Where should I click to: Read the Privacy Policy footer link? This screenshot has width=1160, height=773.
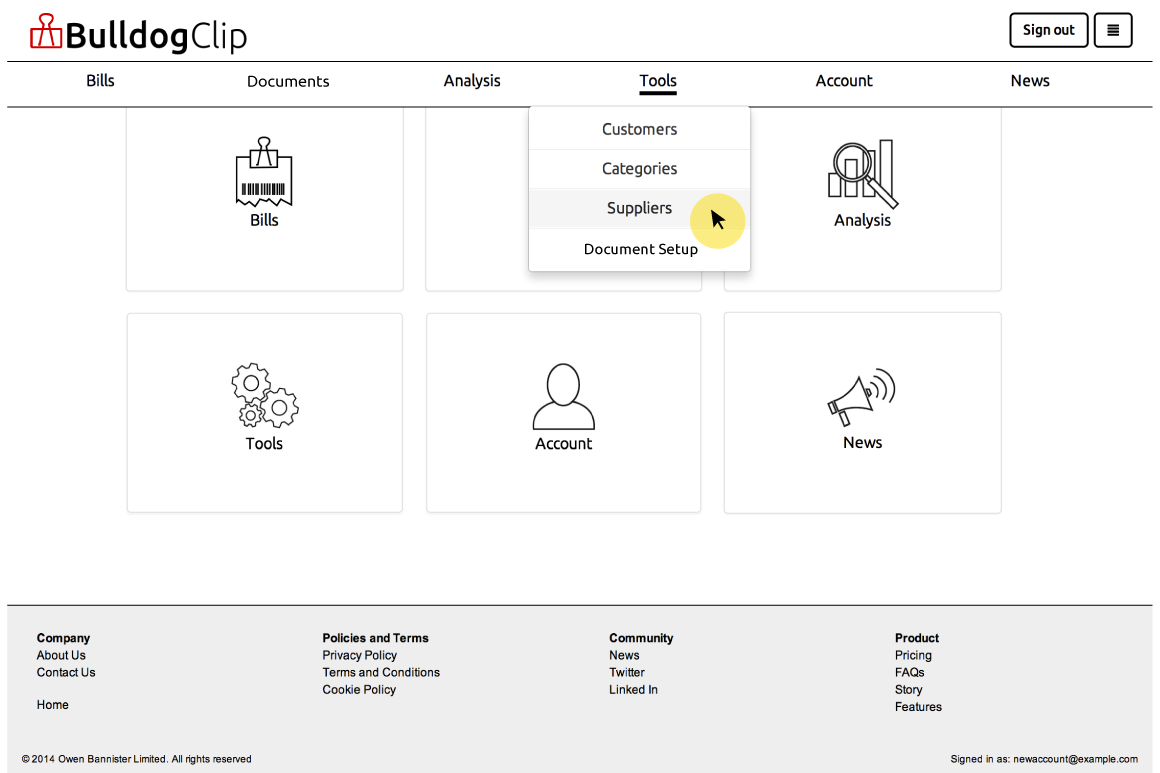point(360,655)
